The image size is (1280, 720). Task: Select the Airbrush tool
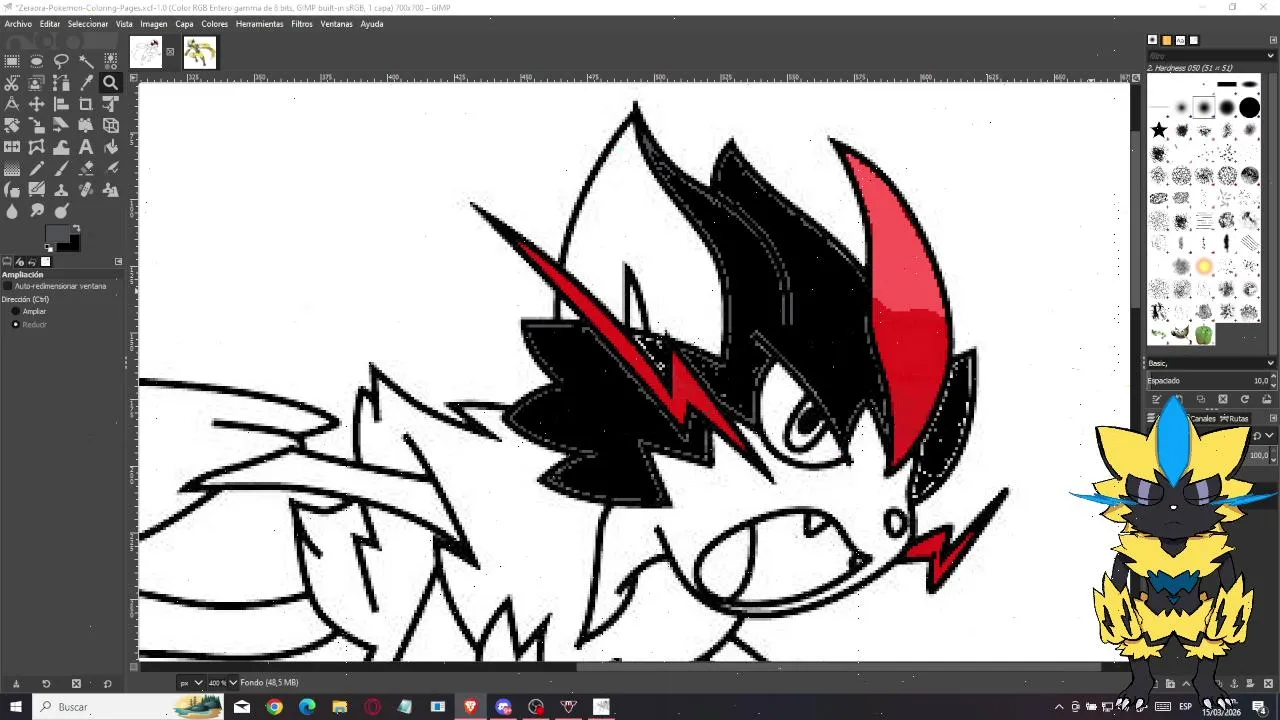coord(111,168)
